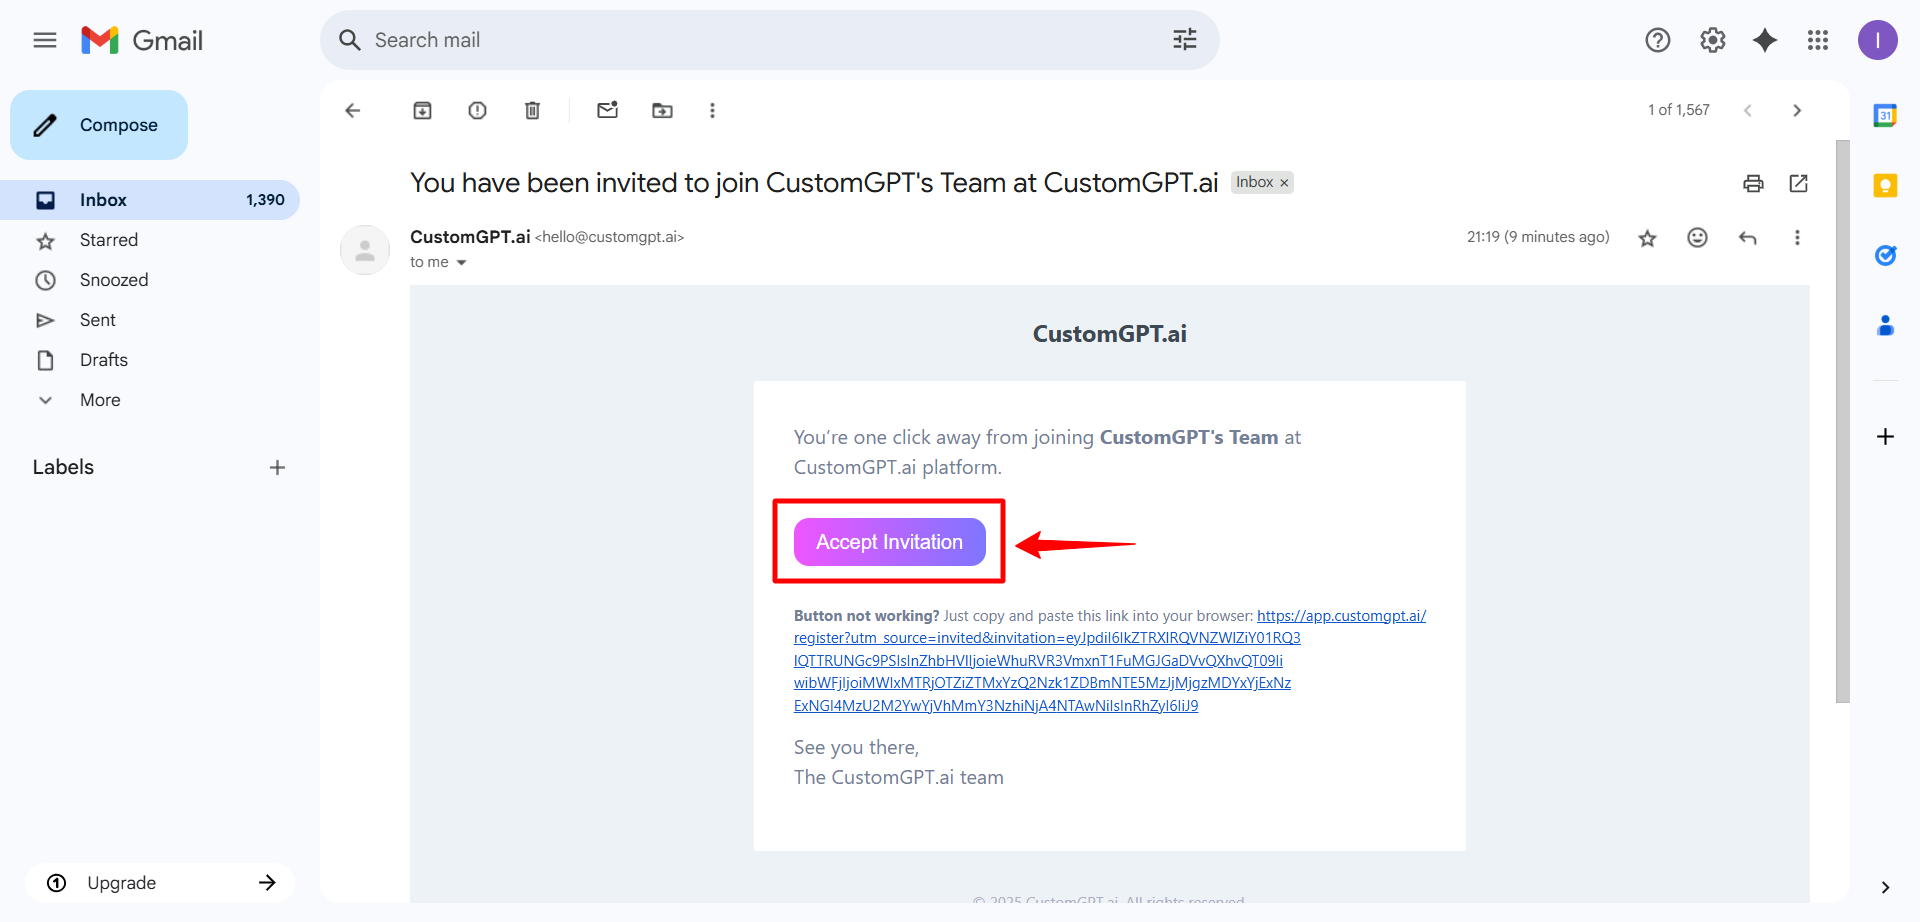Screen dimensions: 1920x922
Task: Open message more options menu
Action: tap(1797, 237)
